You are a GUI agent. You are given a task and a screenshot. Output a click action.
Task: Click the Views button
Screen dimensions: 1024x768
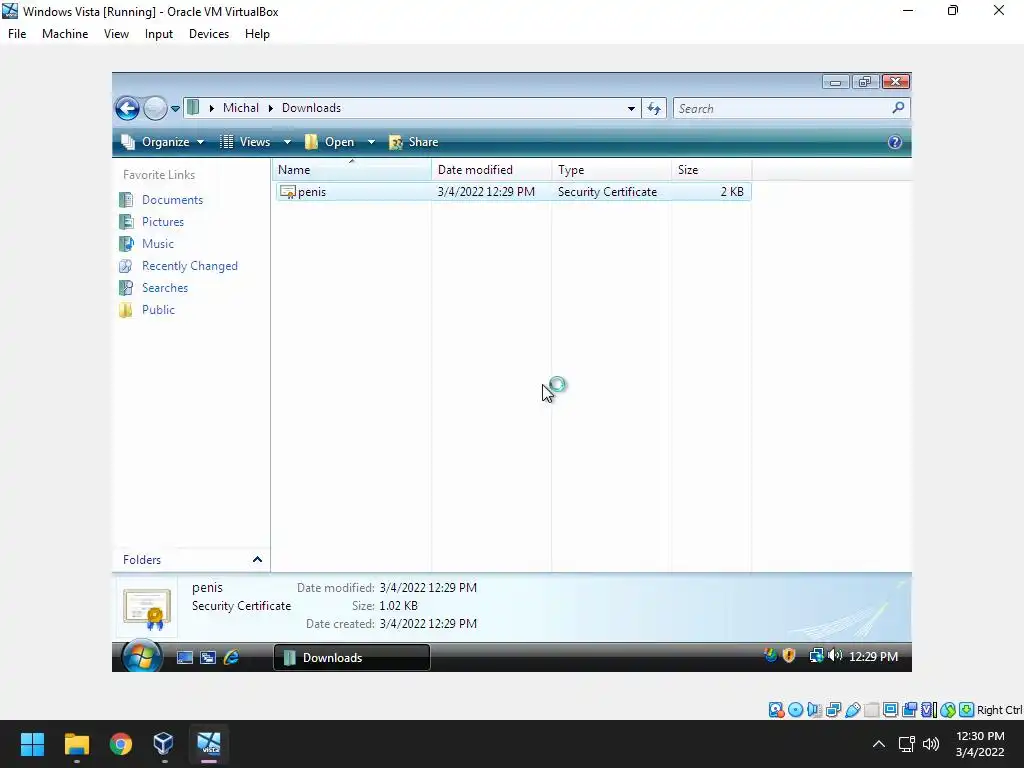tap(246, 142)
